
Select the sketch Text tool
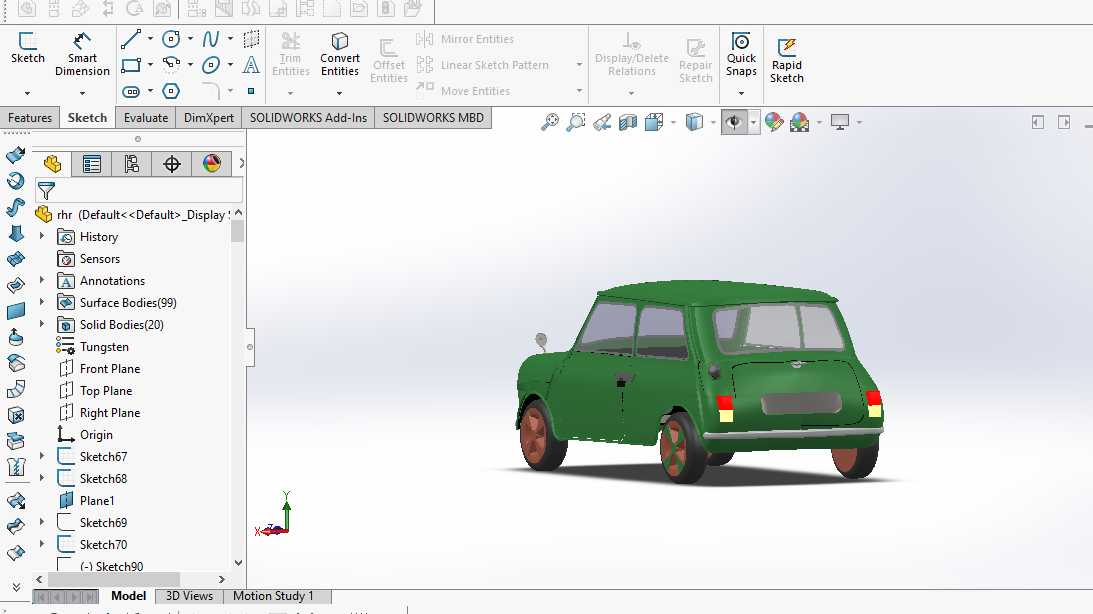(251, 65)
